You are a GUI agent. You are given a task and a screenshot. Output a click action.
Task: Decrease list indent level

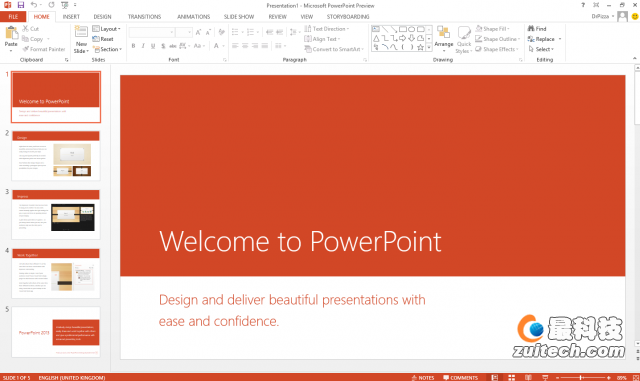[269, 32]
